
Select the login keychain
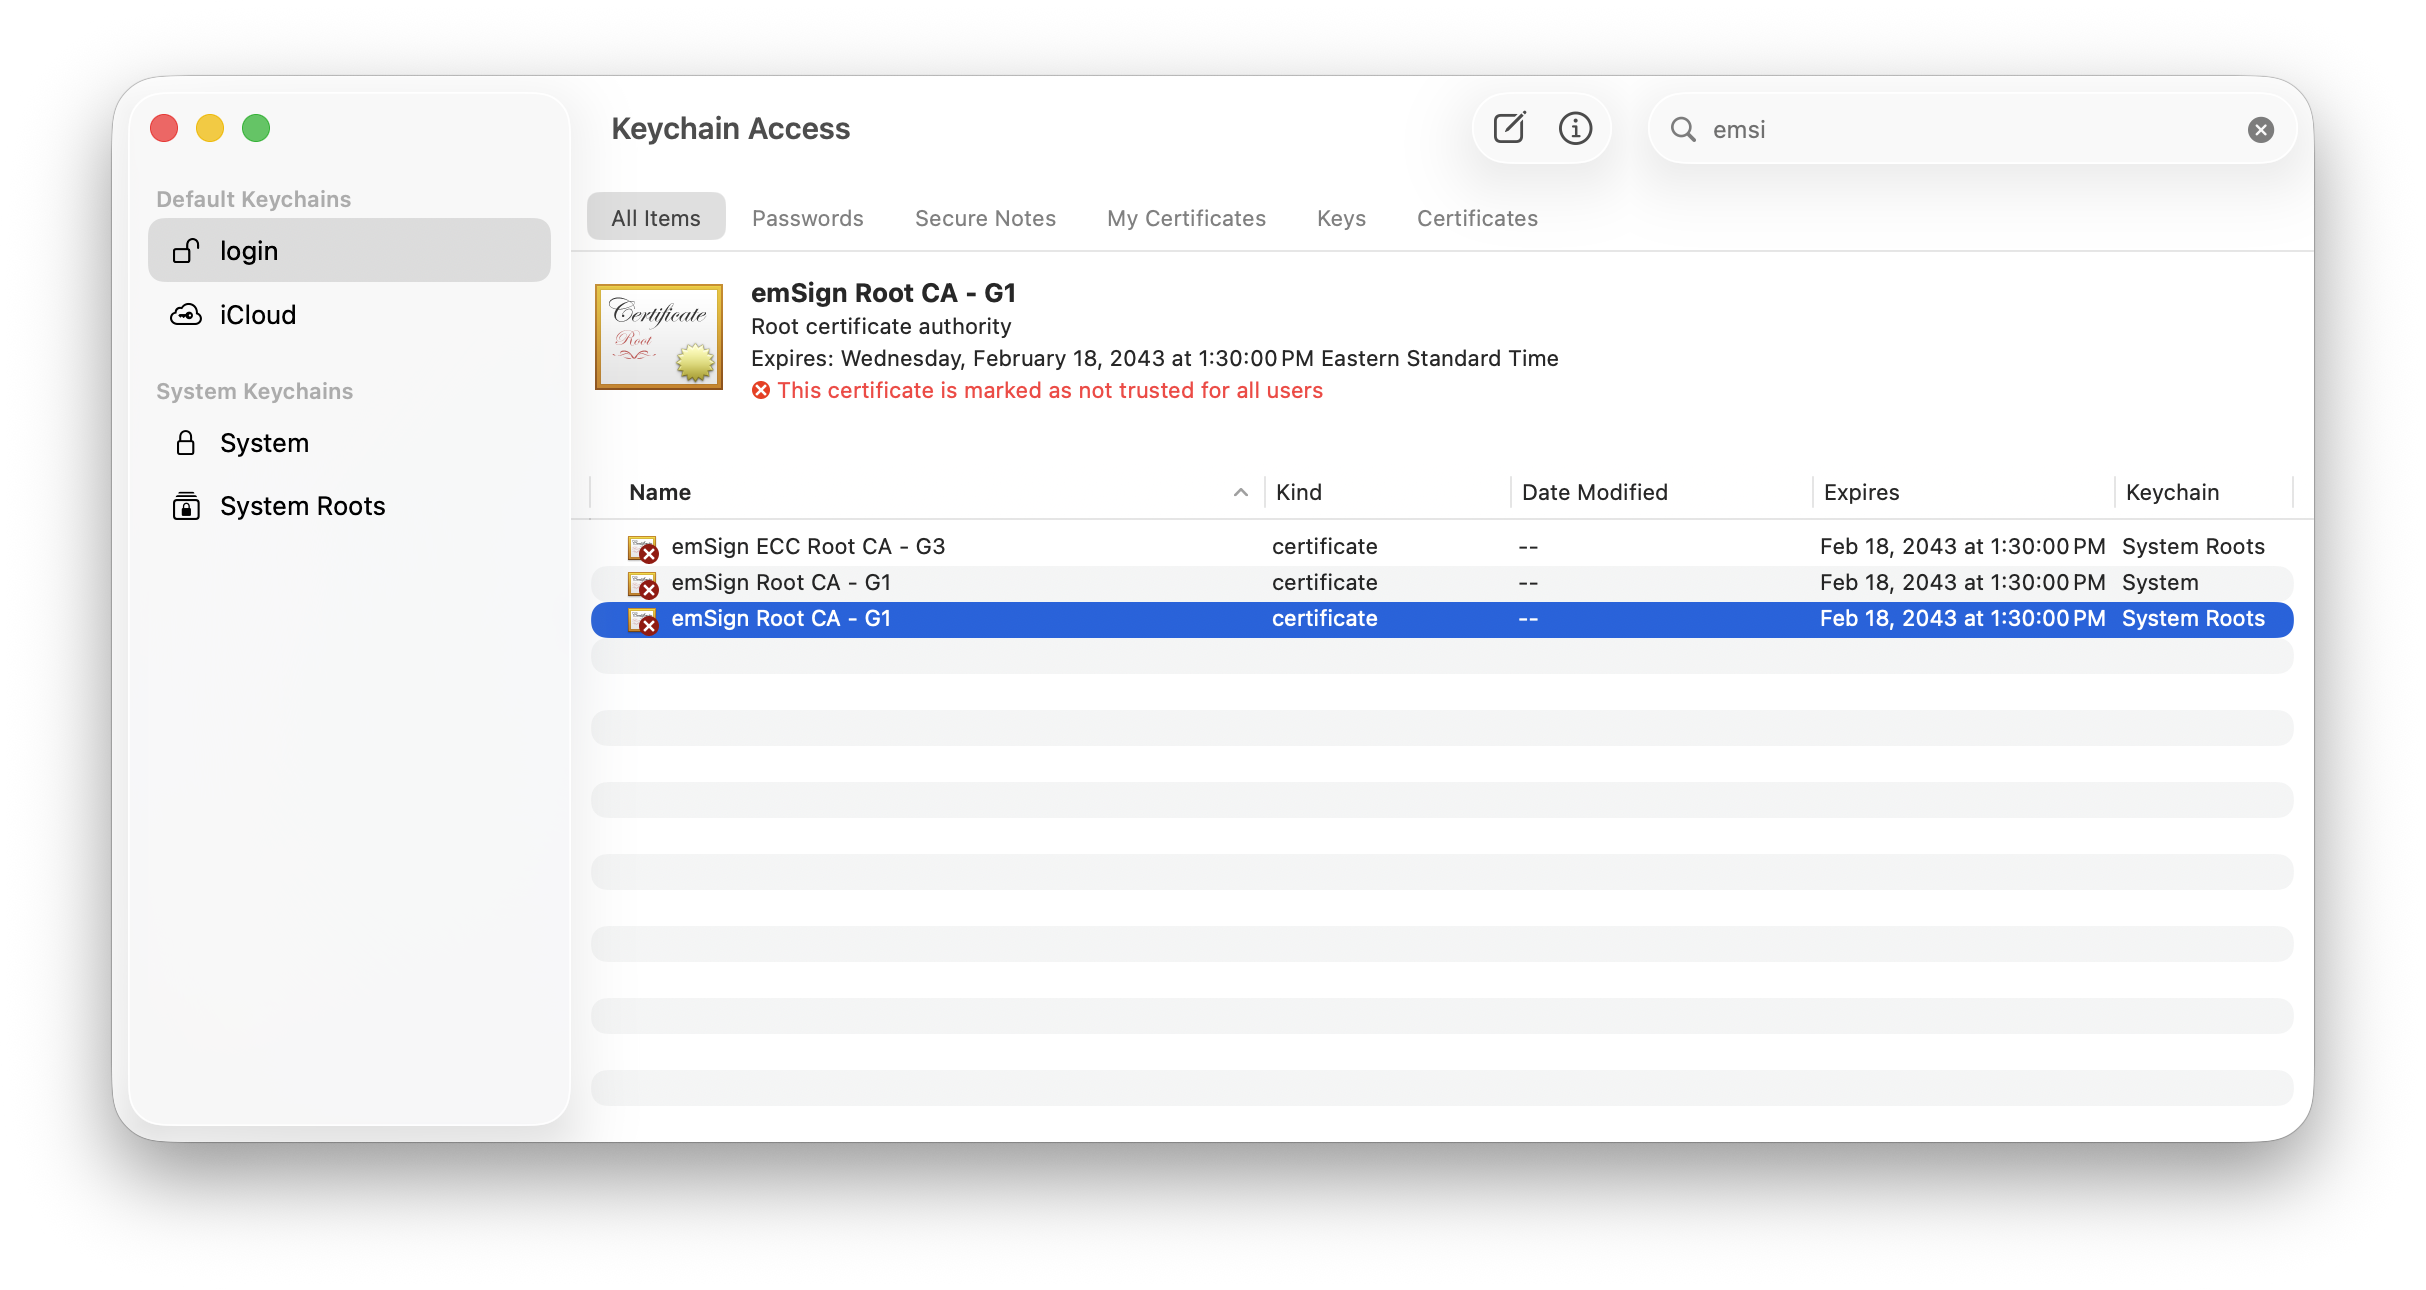349,250
